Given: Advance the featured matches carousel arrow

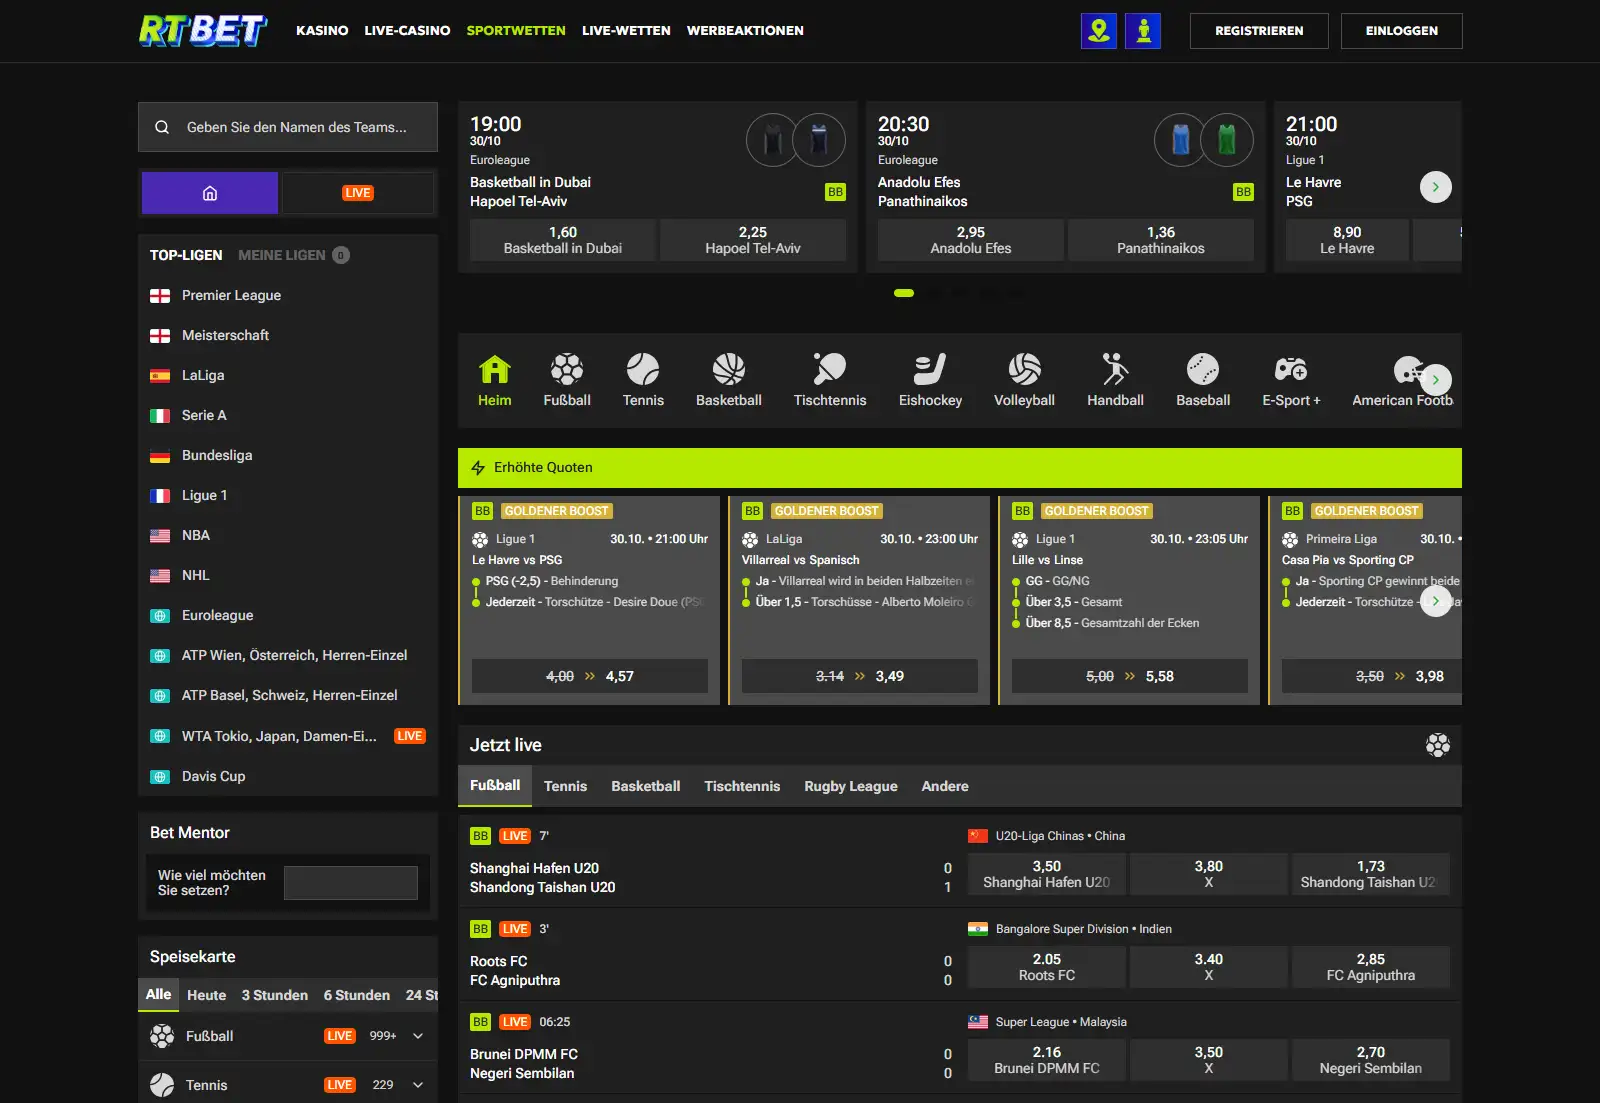Looking at the screenshot, I should click(x=1436, y=187).
